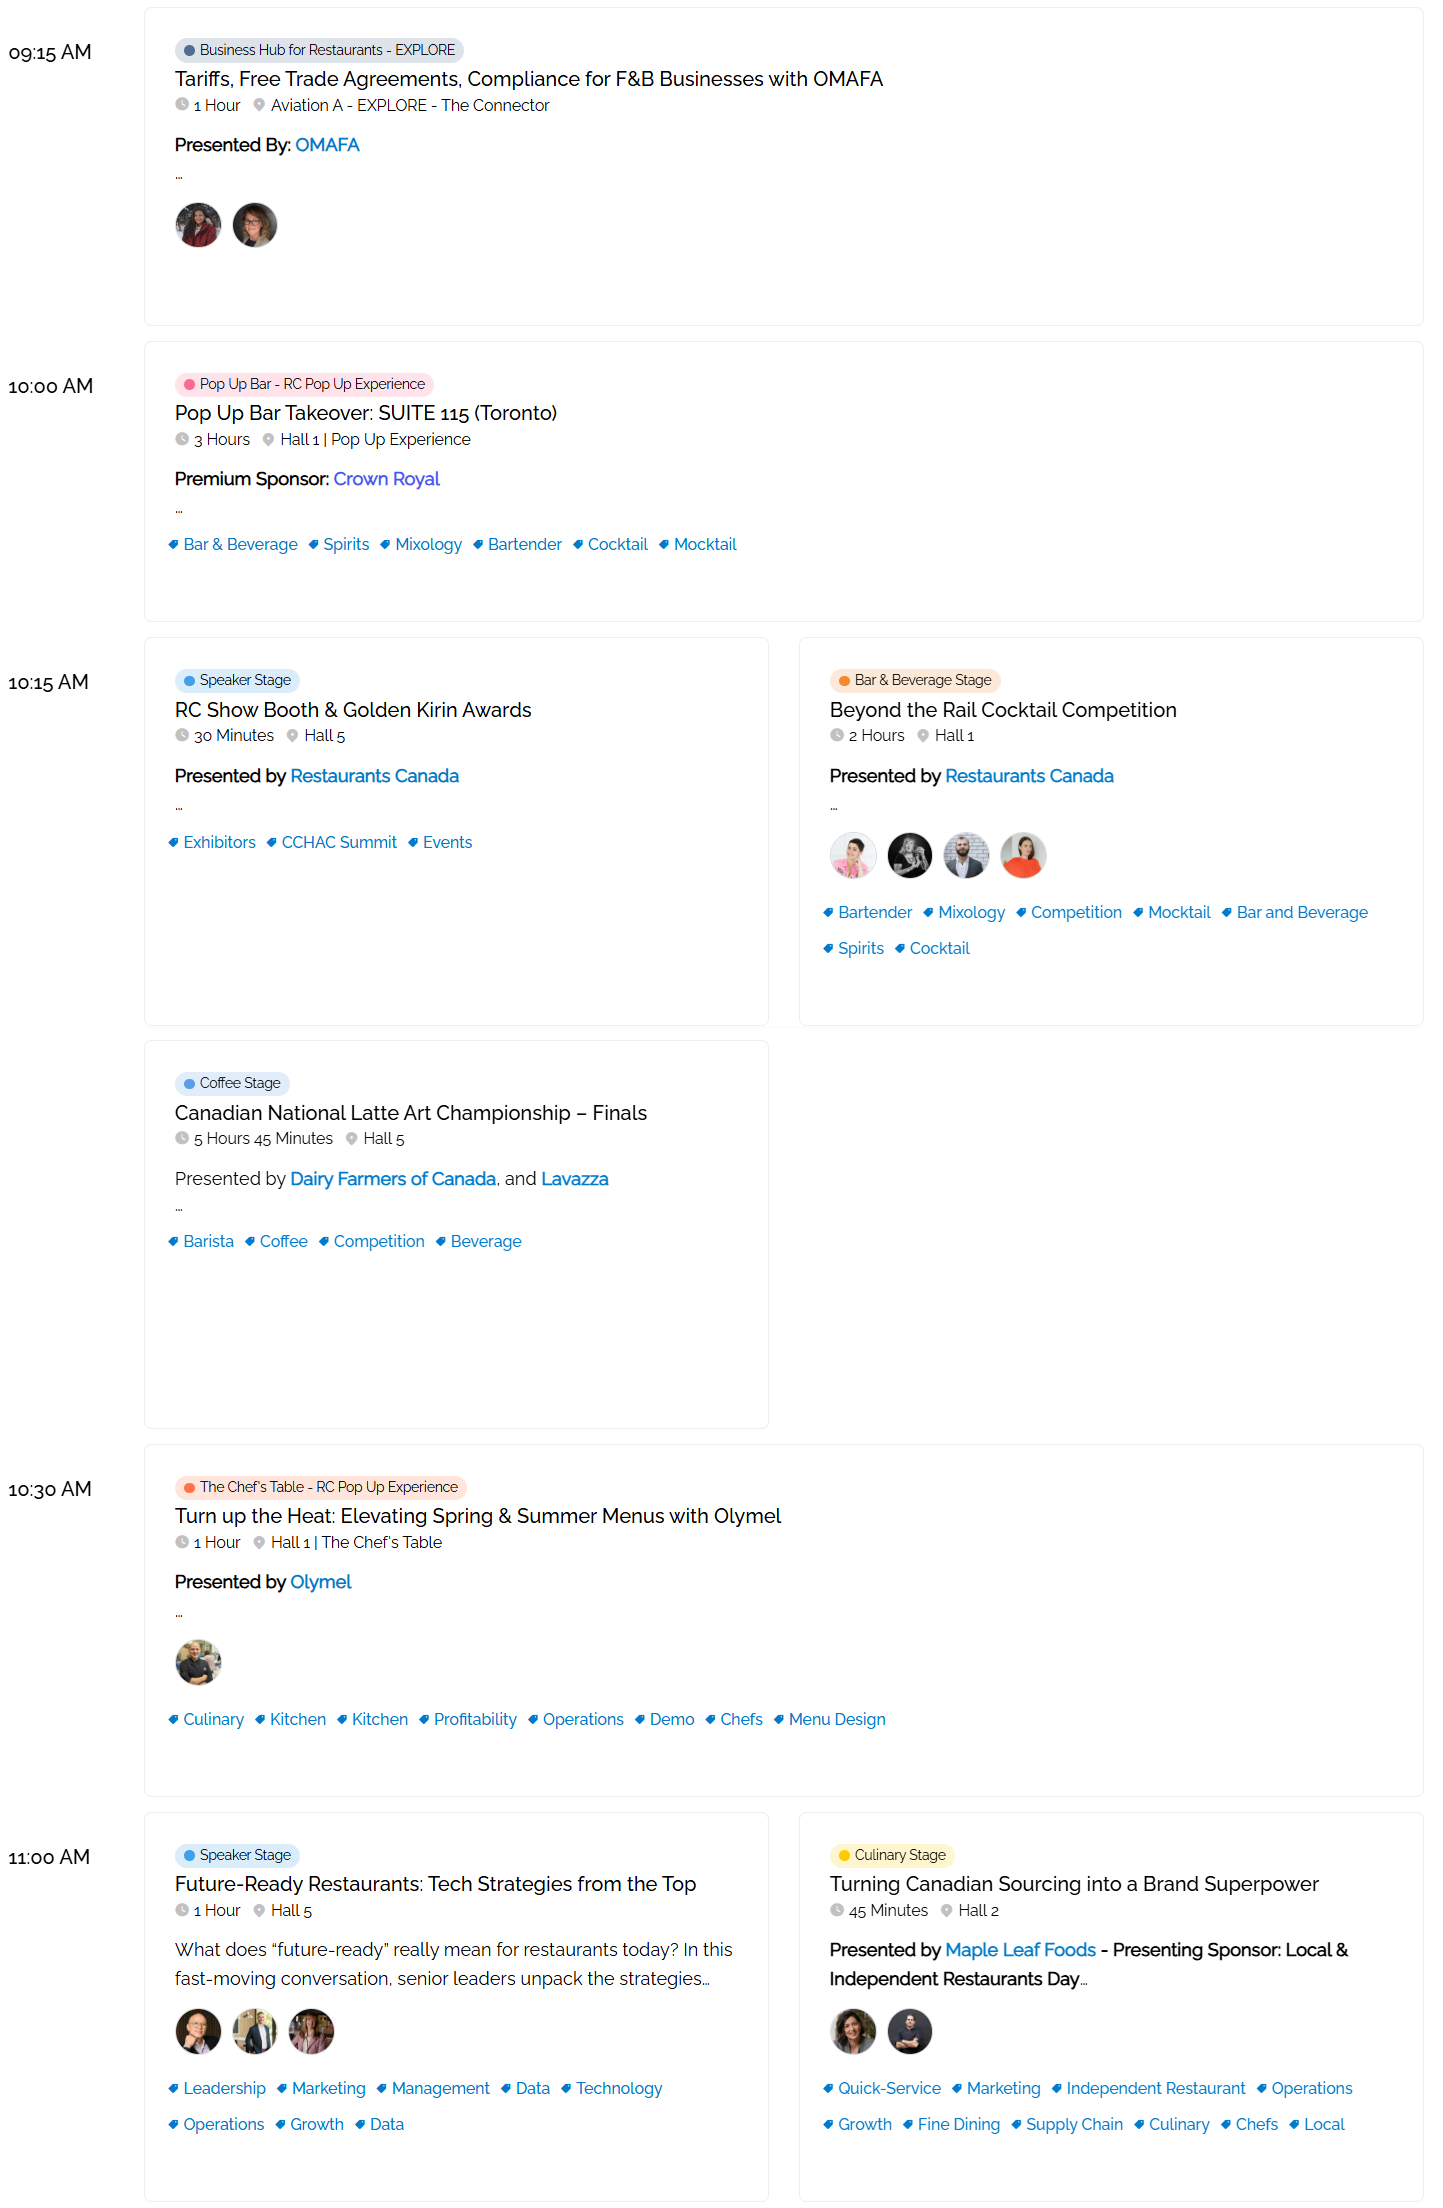Expand ellipsis under Presented By OMAFA

click(x=179, y=178)
